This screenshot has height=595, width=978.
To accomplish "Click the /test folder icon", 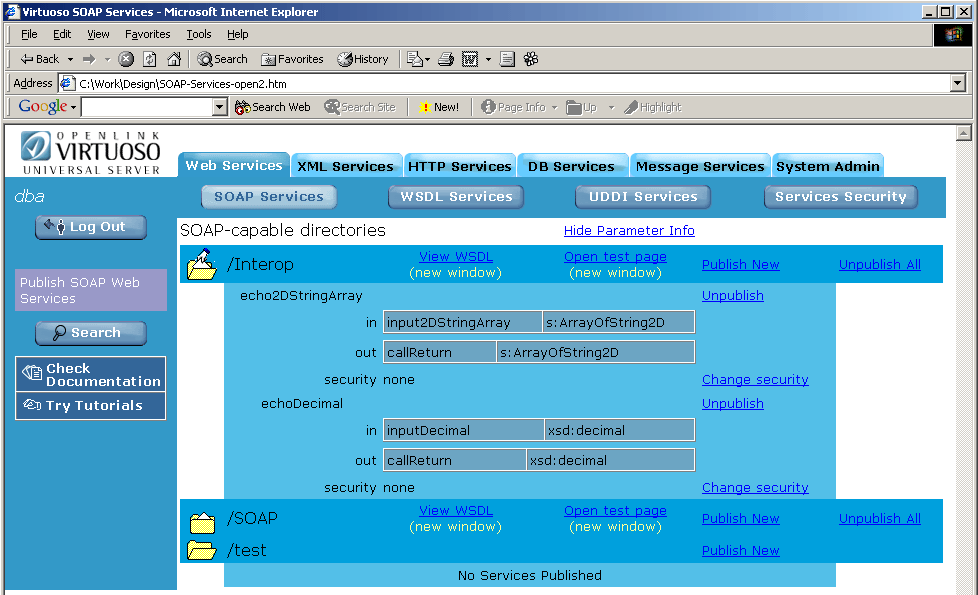I will tap(201, 550).
